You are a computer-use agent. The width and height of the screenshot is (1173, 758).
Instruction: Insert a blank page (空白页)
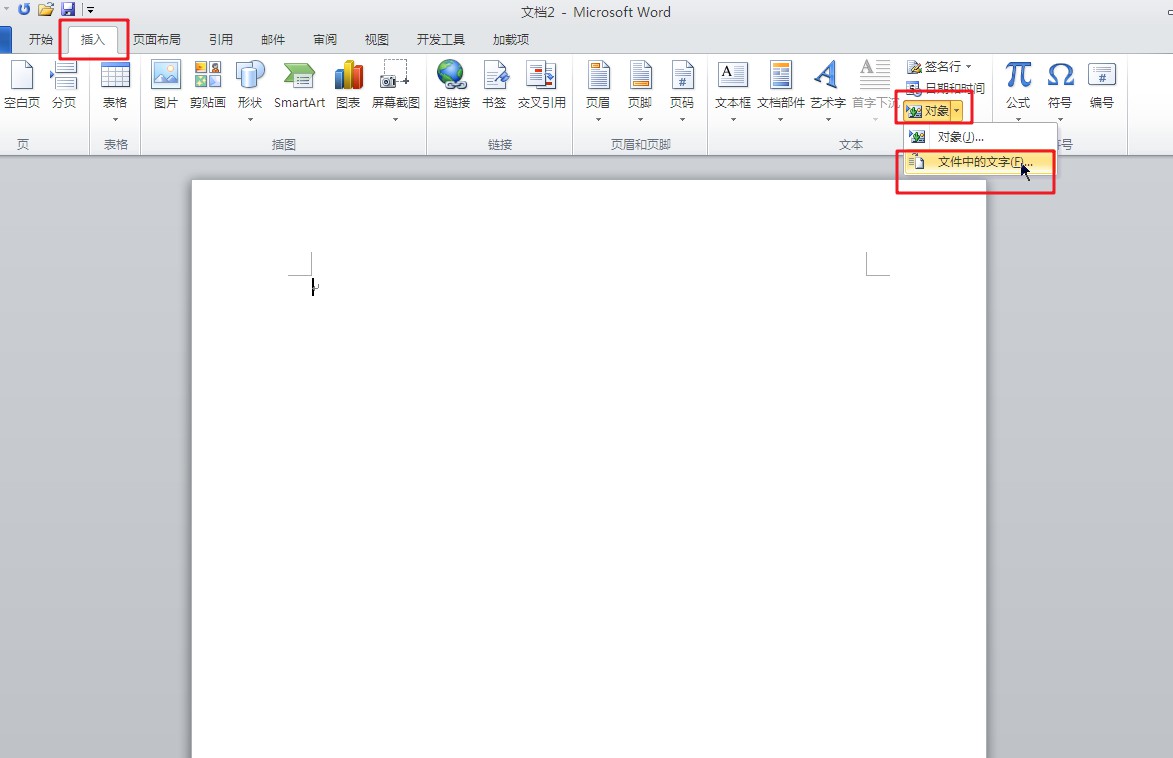pos(22,85)
